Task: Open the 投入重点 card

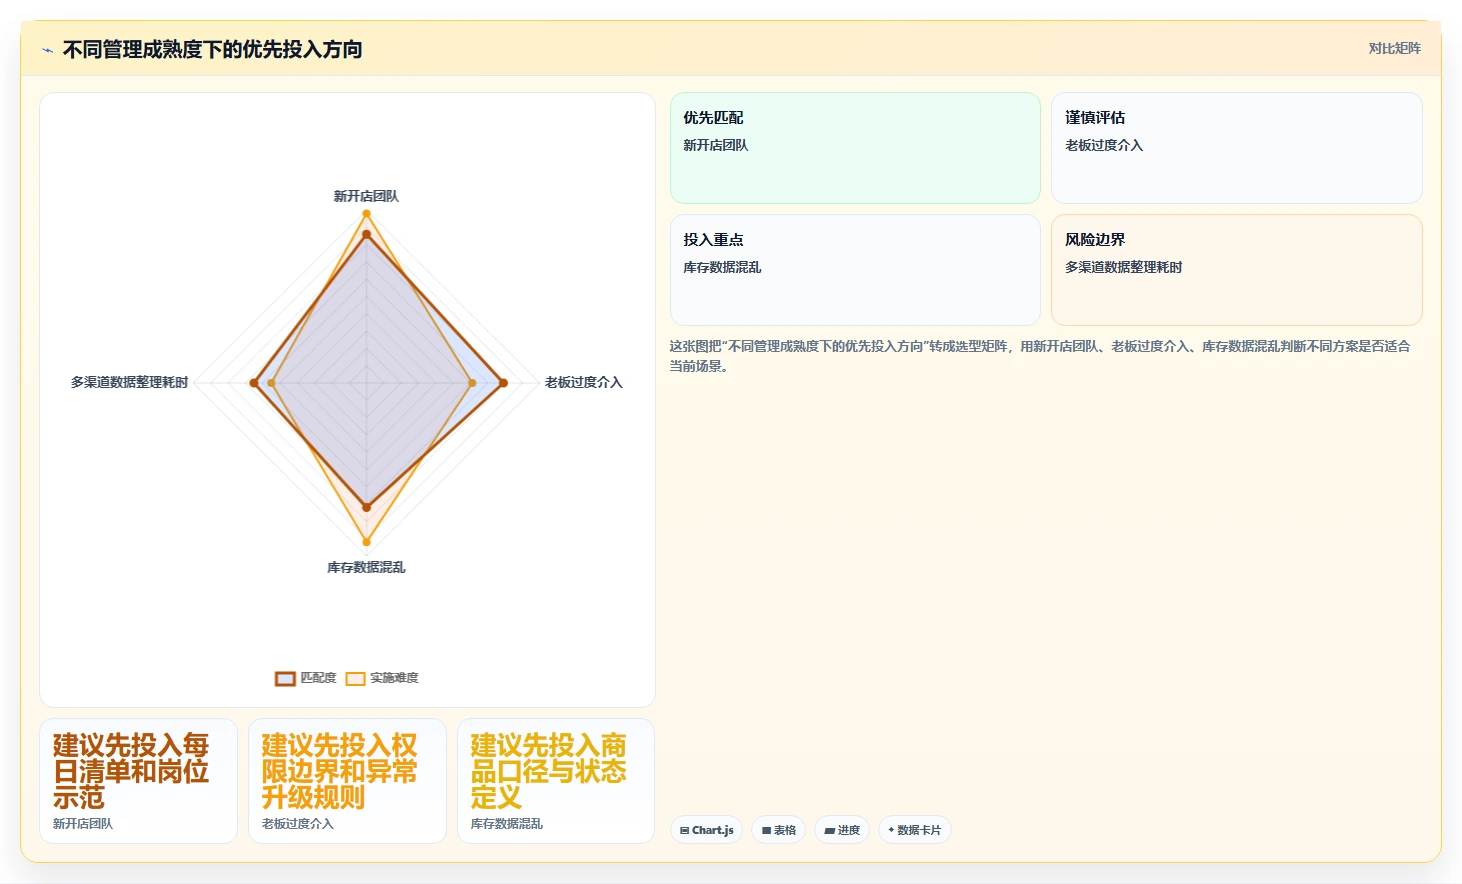Action: pos(855,270)
